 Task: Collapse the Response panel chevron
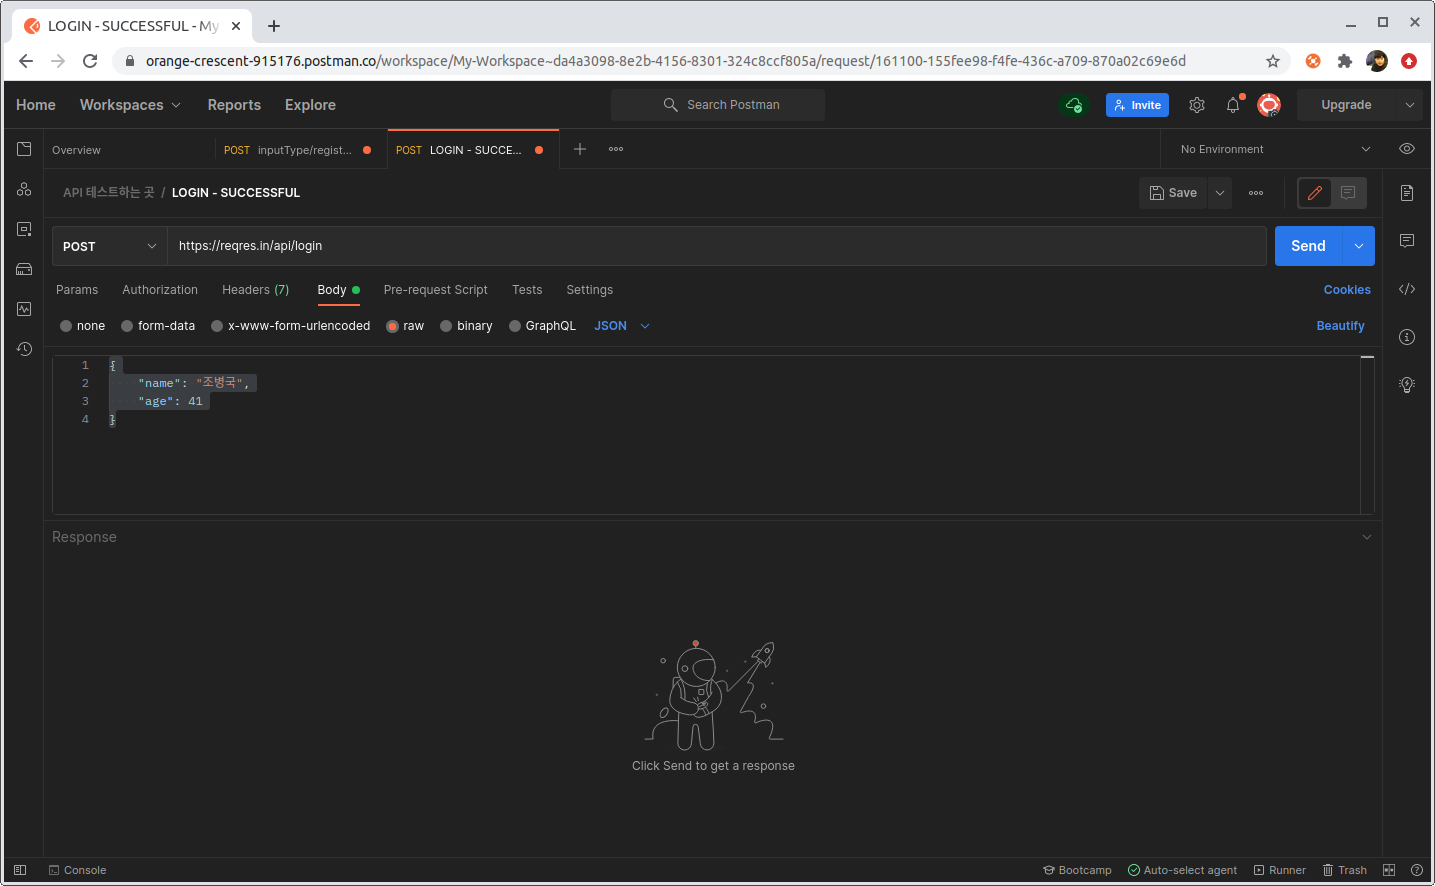(x=1367, y=537)
